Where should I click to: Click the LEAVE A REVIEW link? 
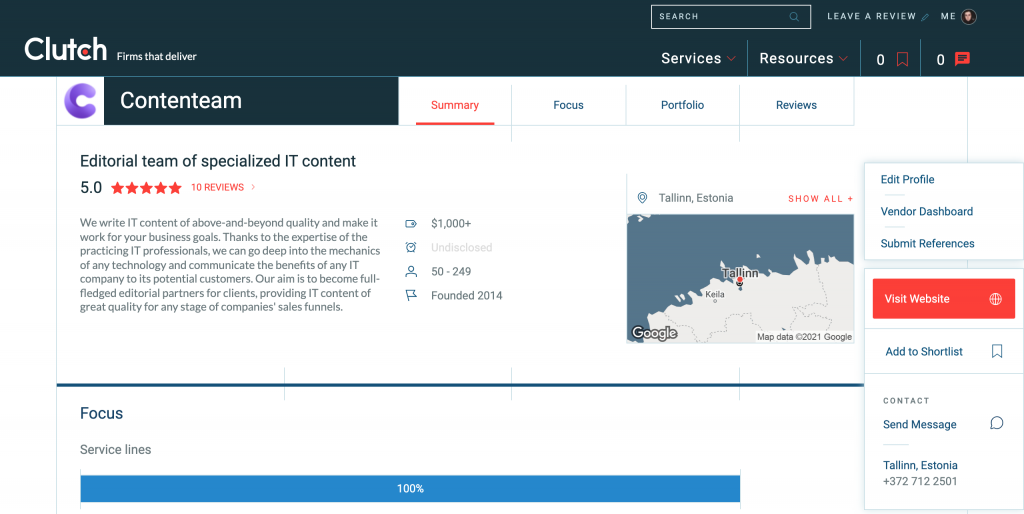871,16
